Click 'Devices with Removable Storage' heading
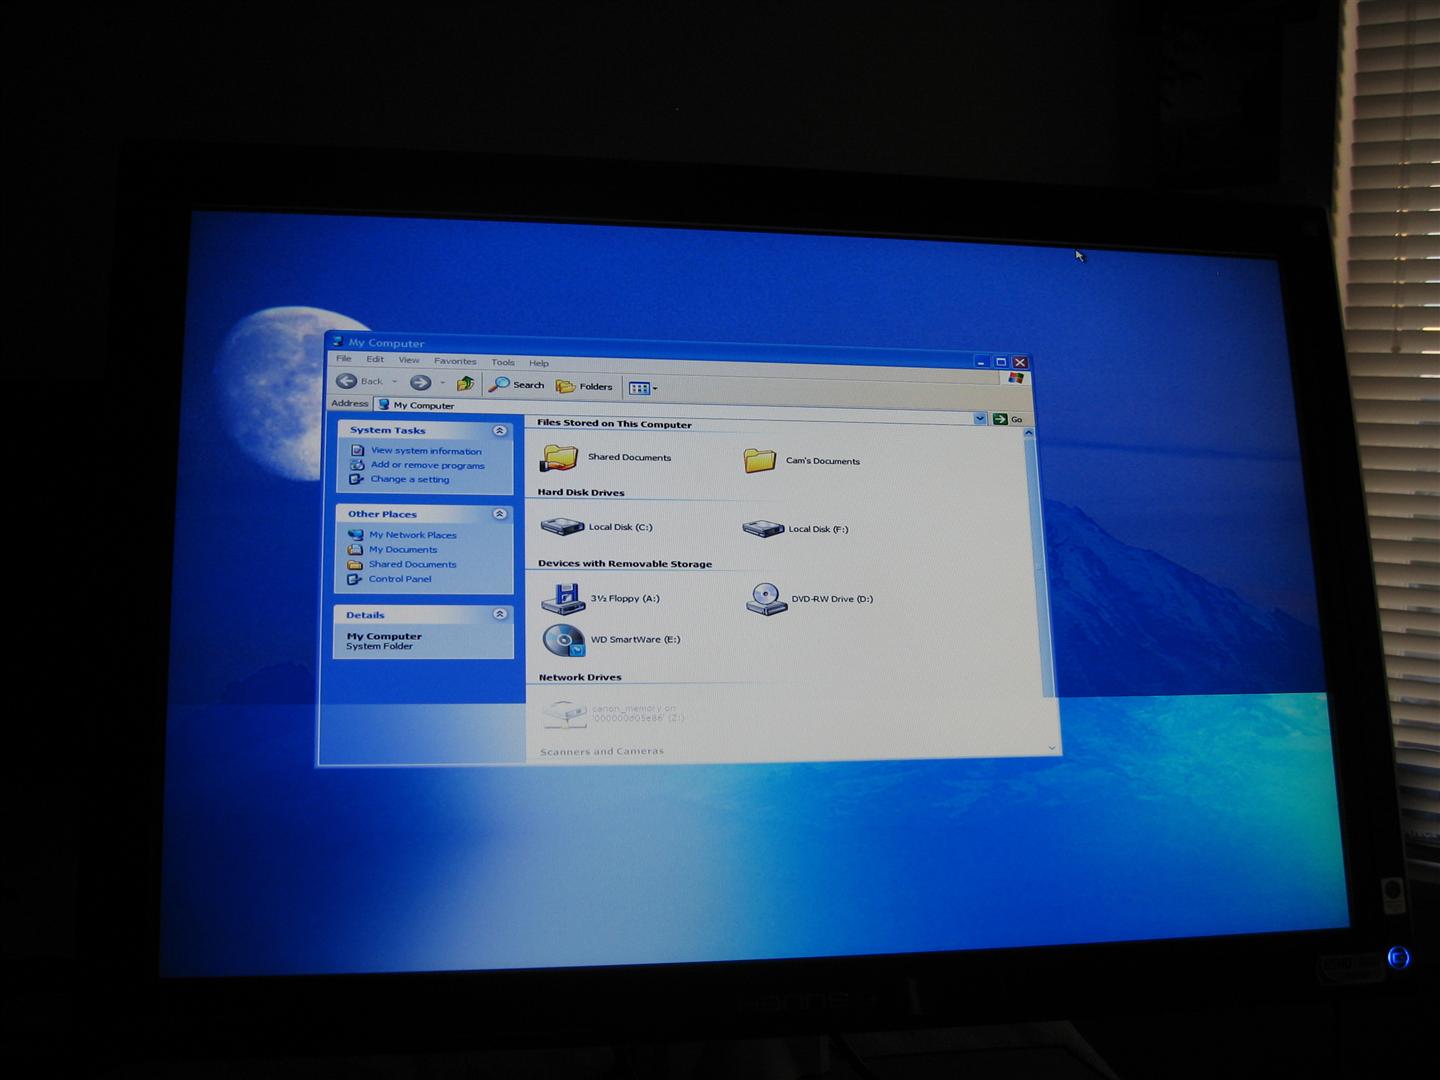The height and width of the screenshot is (1080, 1440). point(625,564)
